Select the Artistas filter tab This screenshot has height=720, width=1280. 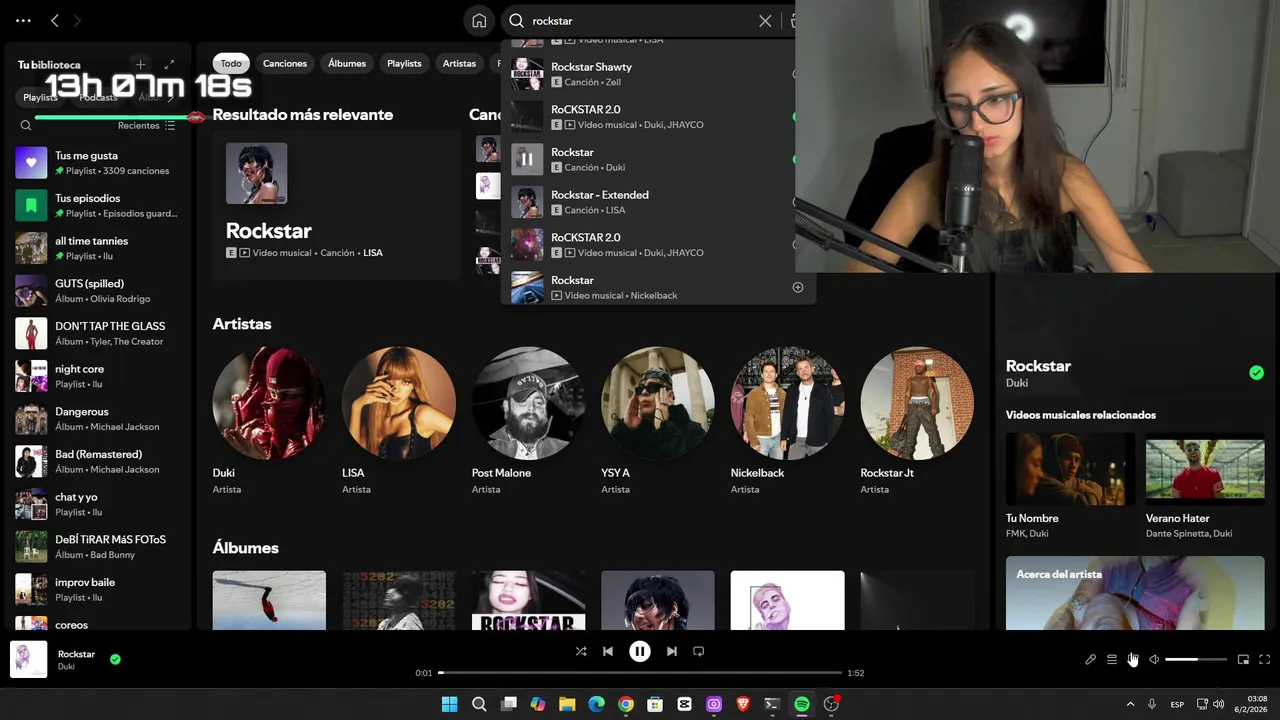click(x=459, y=63)
